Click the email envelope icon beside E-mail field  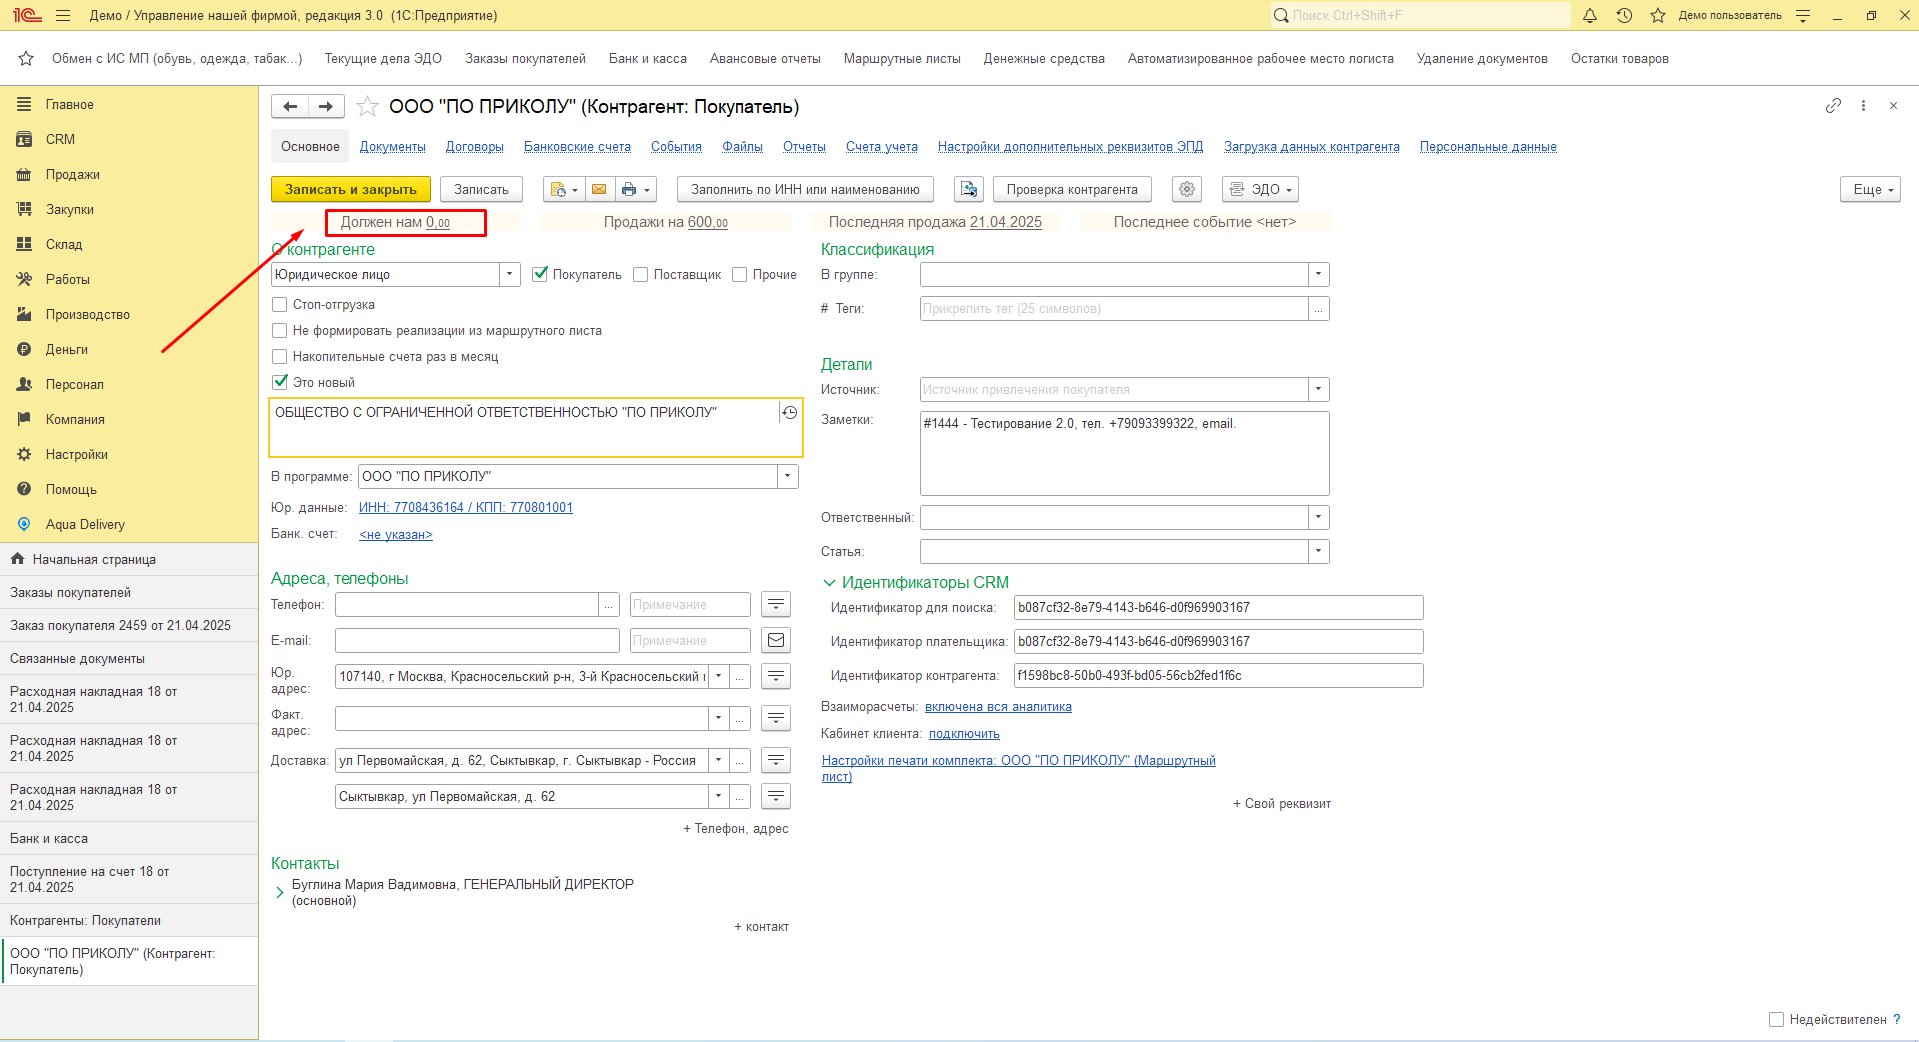776,640
